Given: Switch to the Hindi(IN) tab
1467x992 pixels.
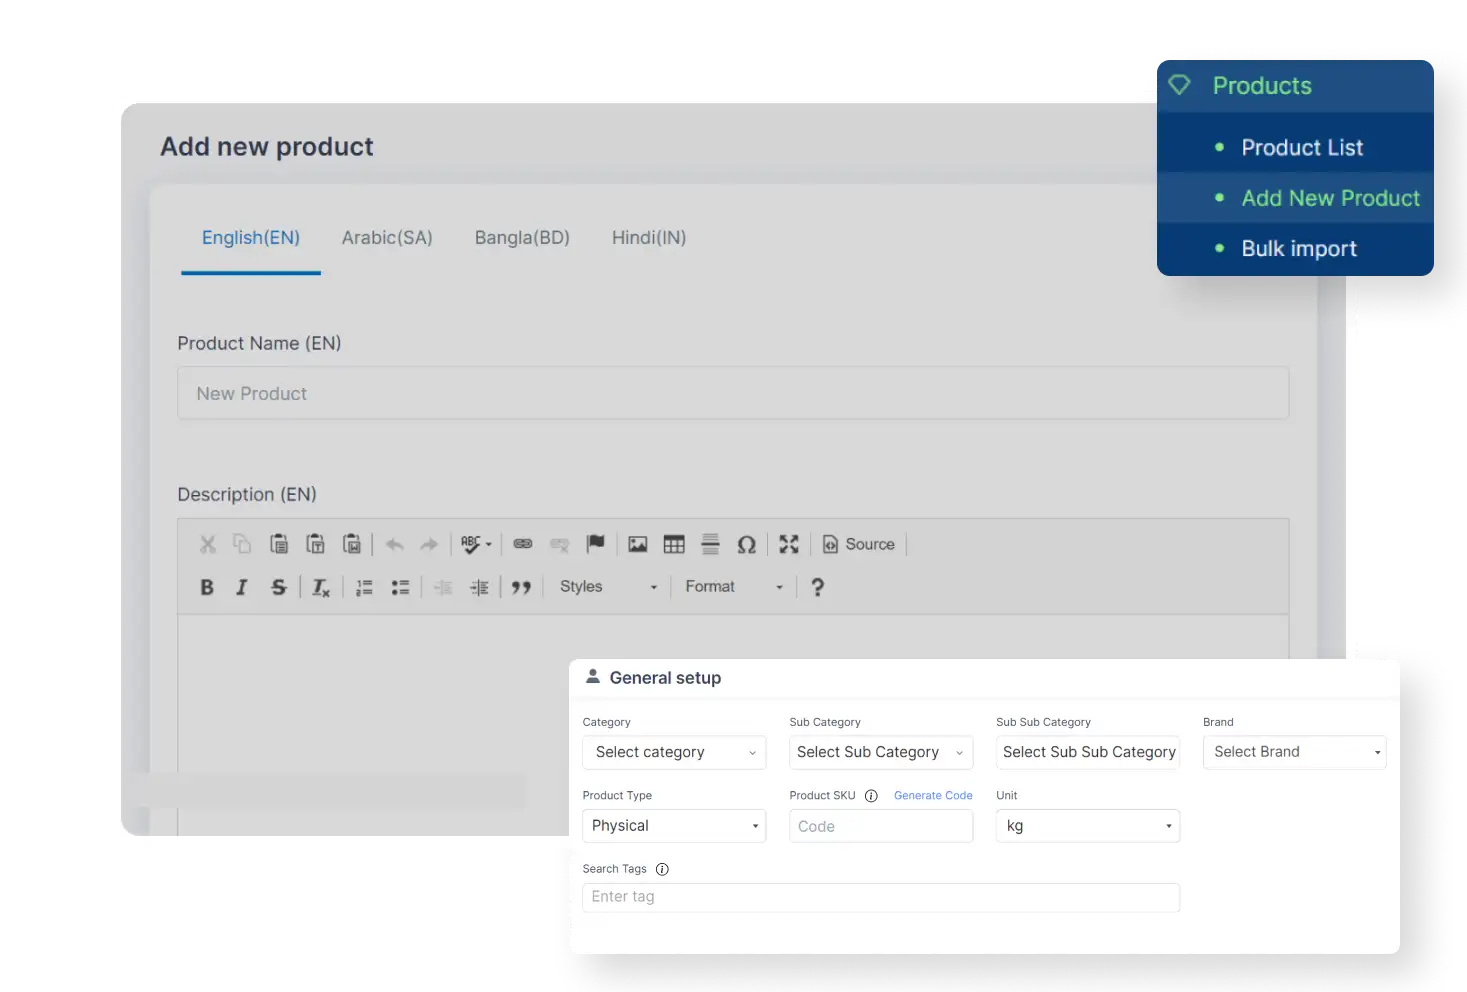Looking at the screenshot, I should (648, 238).
